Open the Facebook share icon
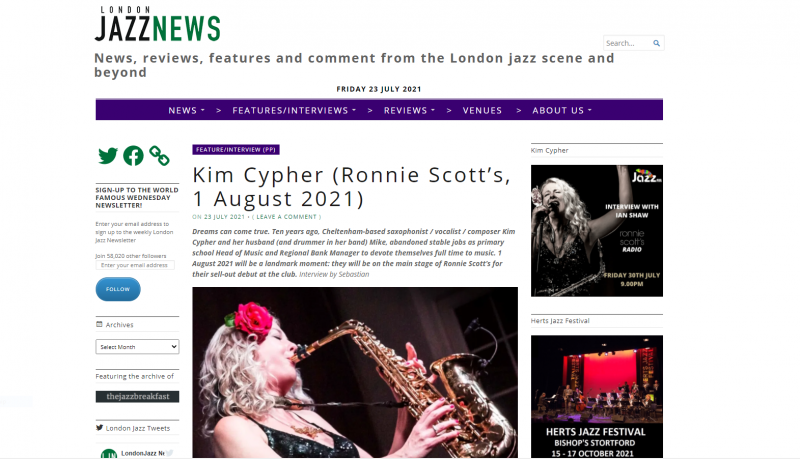Viewport: 800px width, 459px height. point(133,156)
